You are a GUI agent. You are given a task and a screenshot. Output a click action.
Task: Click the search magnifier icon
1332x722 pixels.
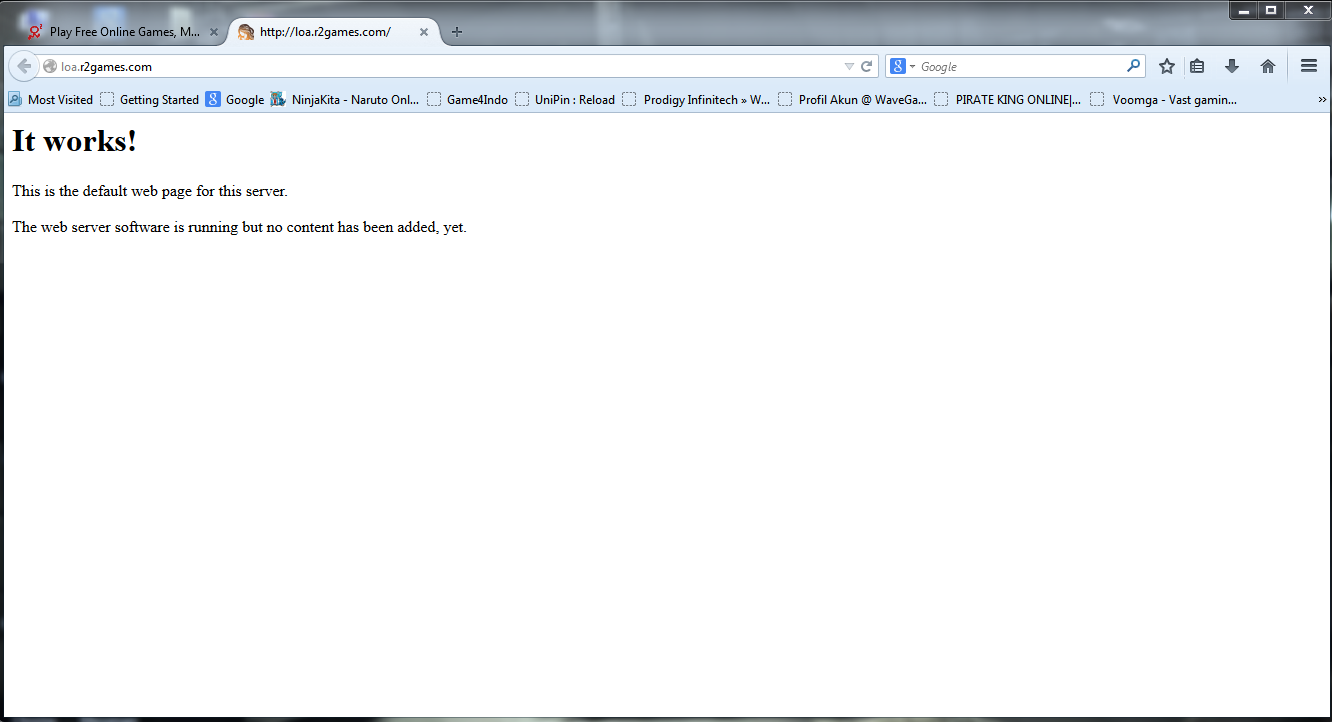pos(1133,66)
